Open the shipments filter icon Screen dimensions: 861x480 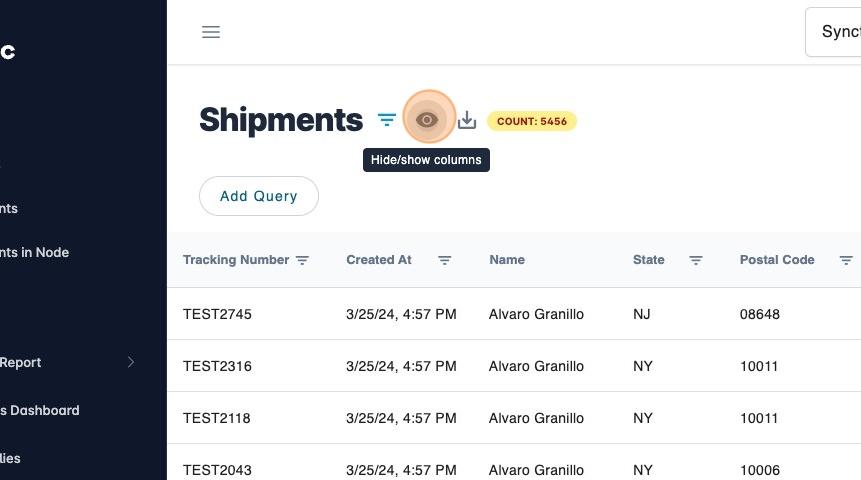coord(387,120)
